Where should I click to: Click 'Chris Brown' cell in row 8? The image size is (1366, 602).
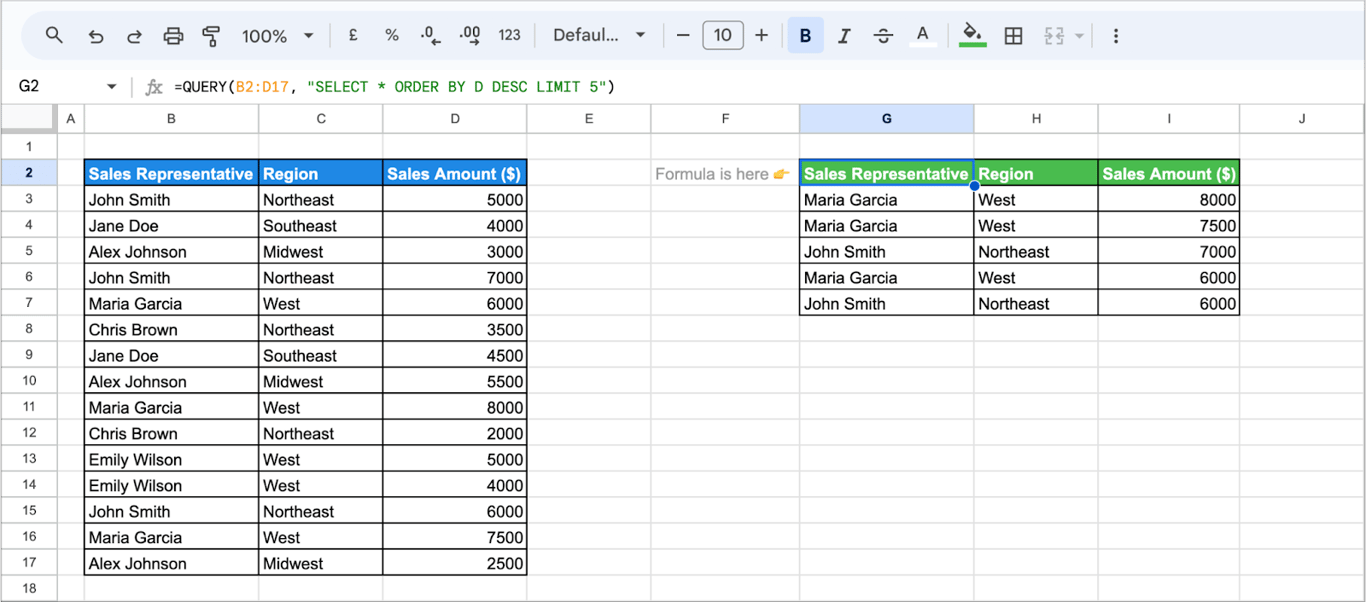(171, 329)
